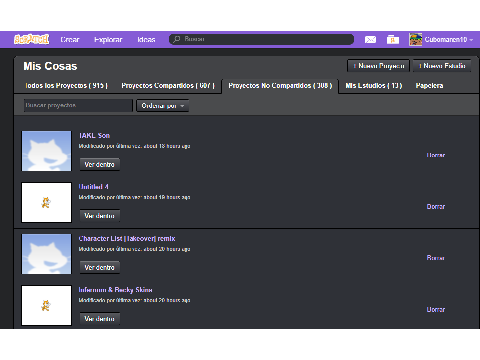Click the Scratch logo
This screenshot has height=360, width=480.
[x=32, y=39]
